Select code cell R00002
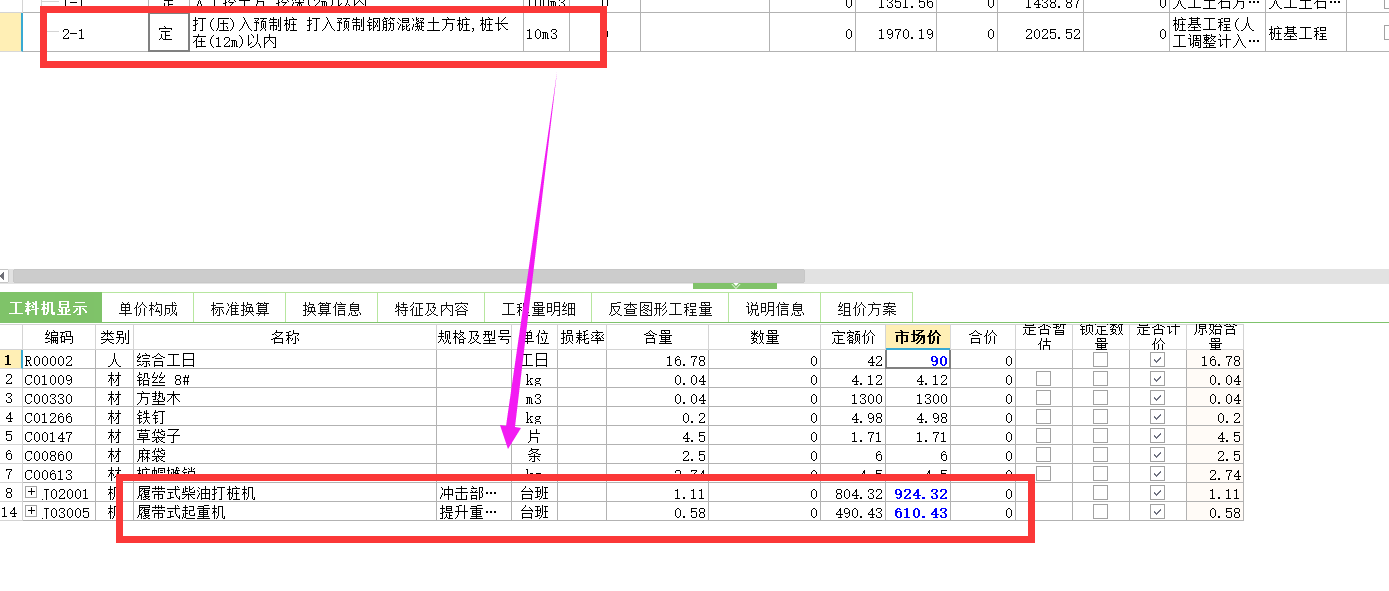1389x591 pixels. [x=59, y=360]
